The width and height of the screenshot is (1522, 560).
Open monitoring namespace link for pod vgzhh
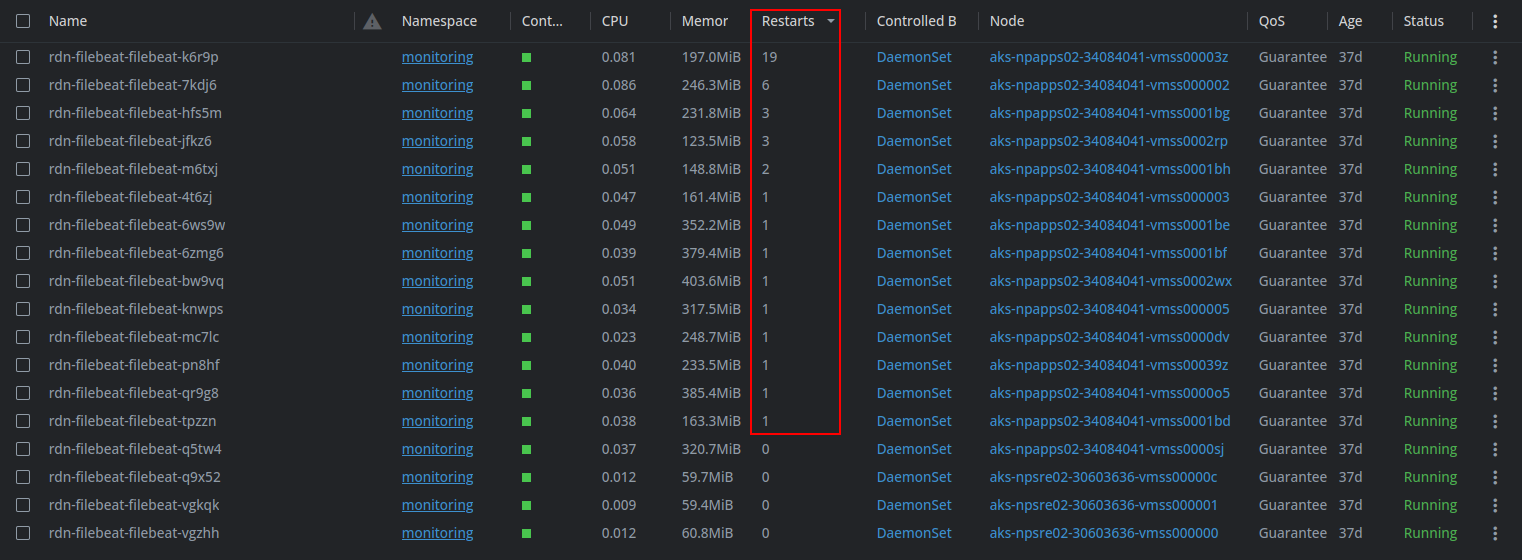(x=437, y=533)
